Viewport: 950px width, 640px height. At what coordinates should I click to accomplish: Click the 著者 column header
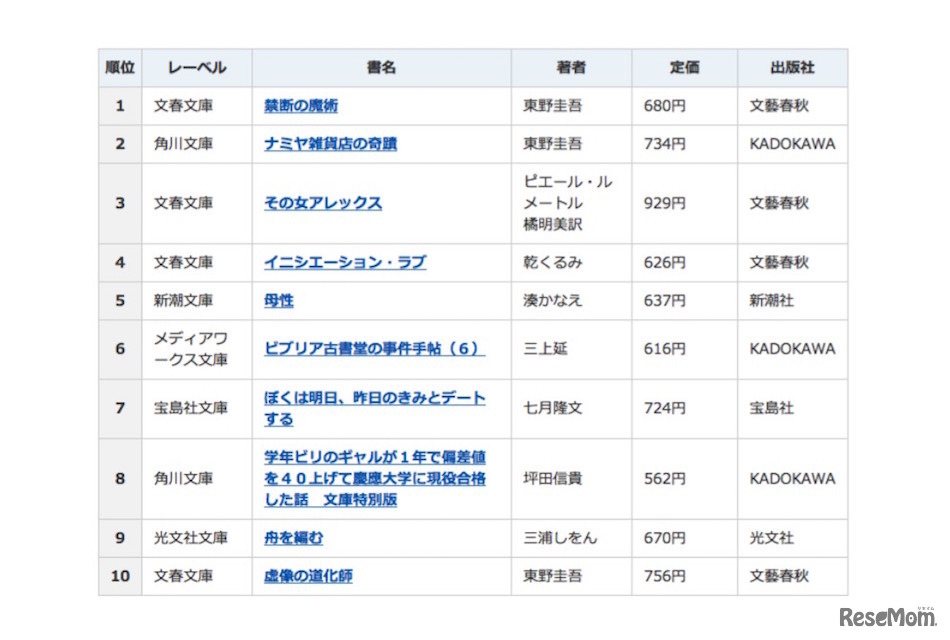(570, 67)
